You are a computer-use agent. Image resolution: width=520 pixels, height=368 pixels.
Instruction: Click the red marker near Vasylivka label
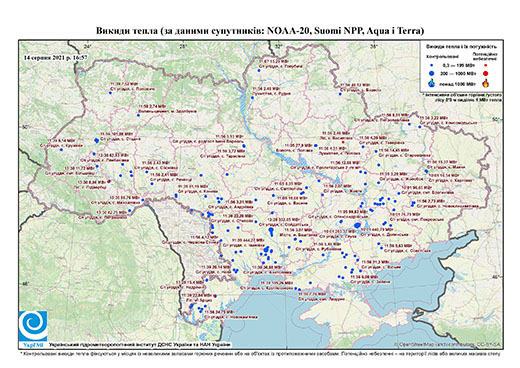(x=343, y=142)
